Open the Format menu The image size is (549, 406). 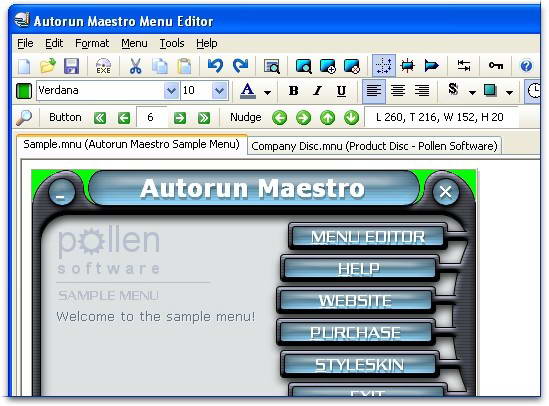[x=92, y=43]
